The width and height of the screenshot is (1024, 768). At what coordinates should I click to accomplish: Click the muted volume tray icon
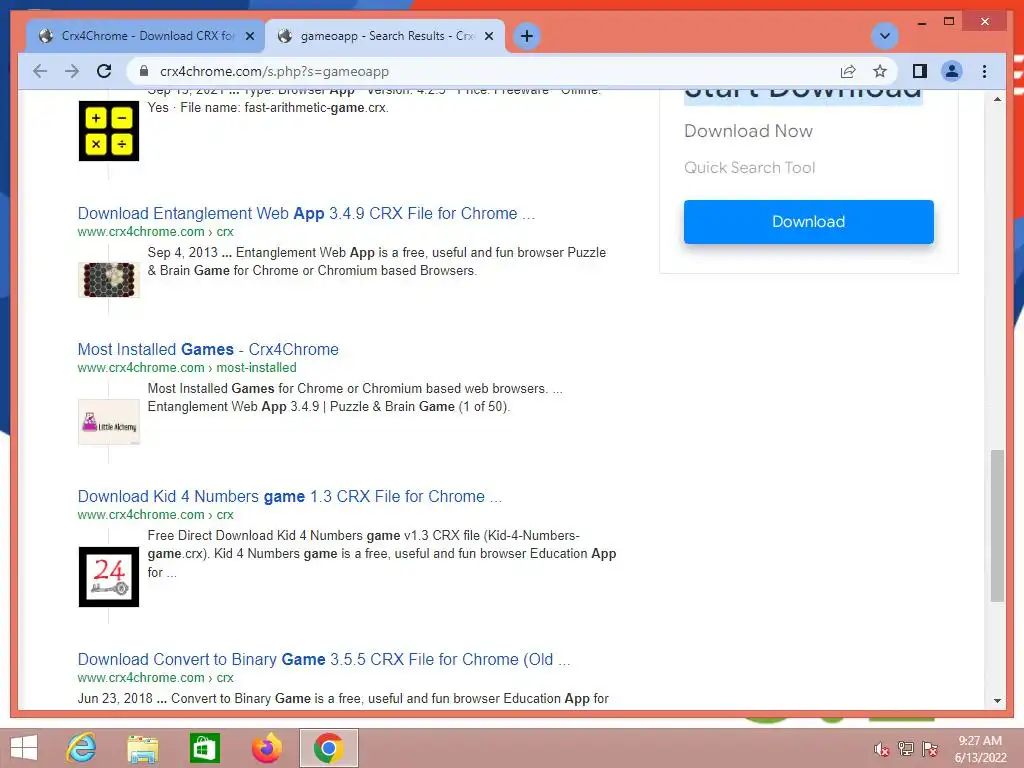(882, 749)
